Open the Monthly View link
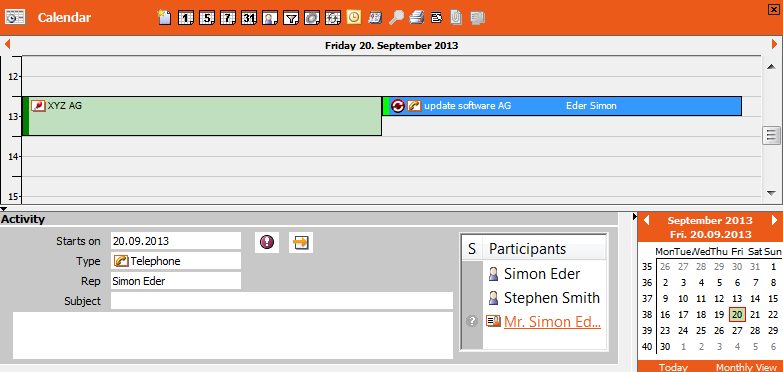Viewport: 783px width, 372px height. [x=746, y=367]
